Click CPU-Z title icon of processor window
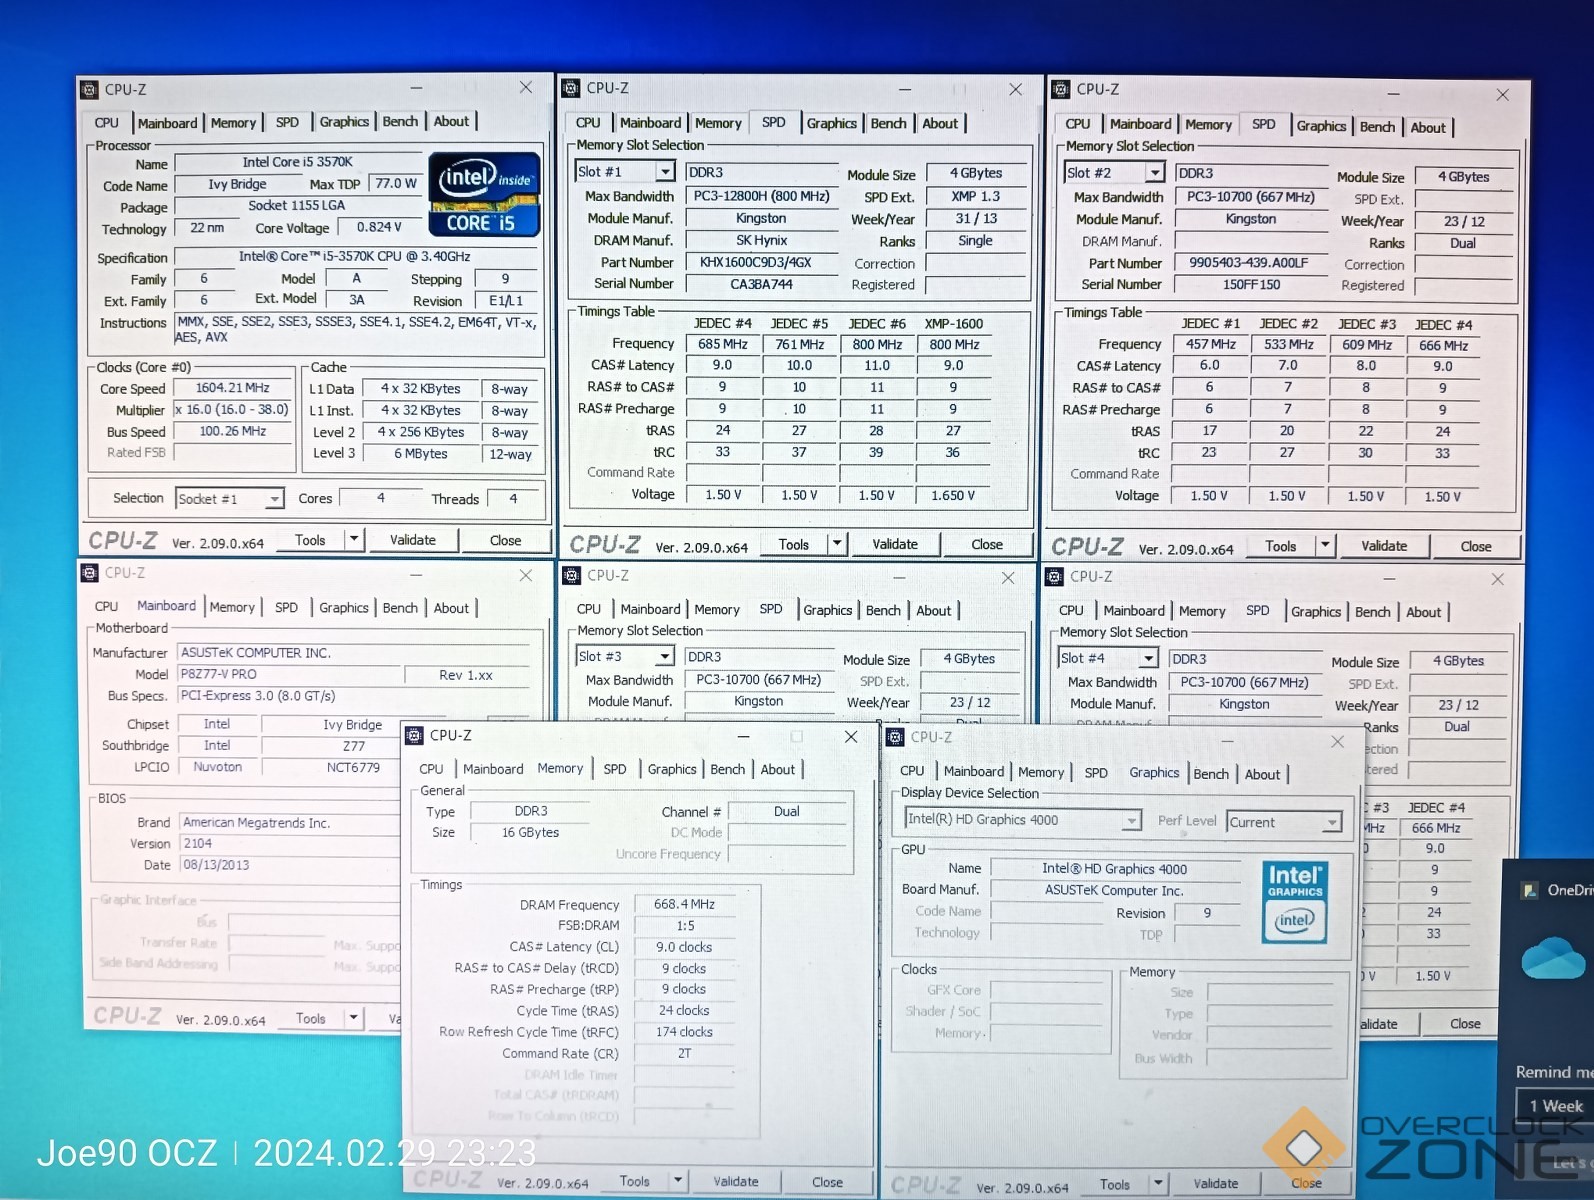The image size is (1594, 1200). pos(89,89)
